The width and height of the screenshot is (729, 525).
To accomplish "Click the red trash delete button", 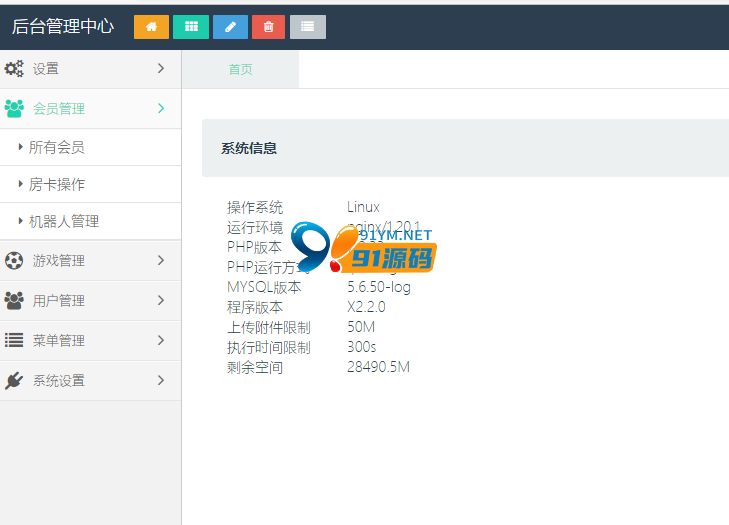I will [x=268, y=27].
